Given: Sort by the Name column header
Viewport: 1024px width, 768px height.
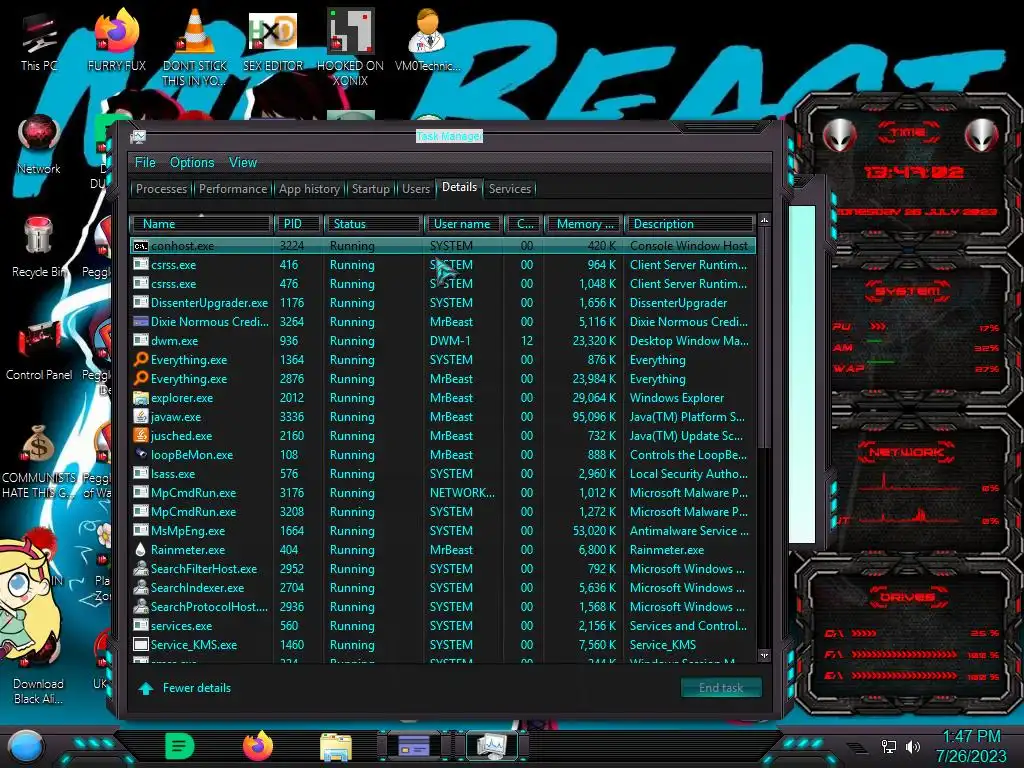Looking at the screenshot, I should (200, 224).
